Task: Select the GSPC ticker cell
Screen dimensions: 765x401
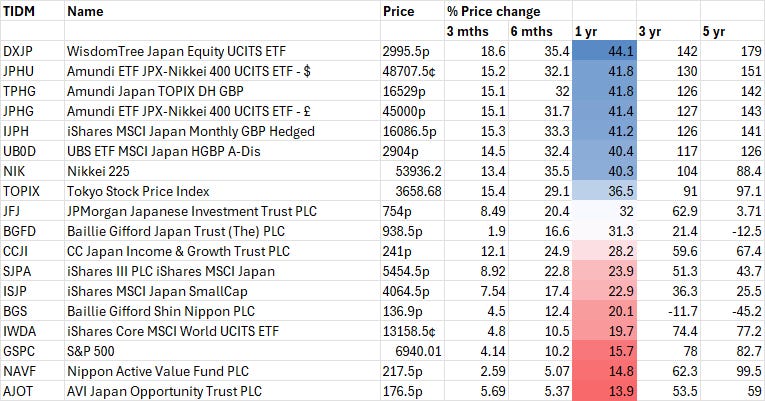Action: [x=20, y=342]
